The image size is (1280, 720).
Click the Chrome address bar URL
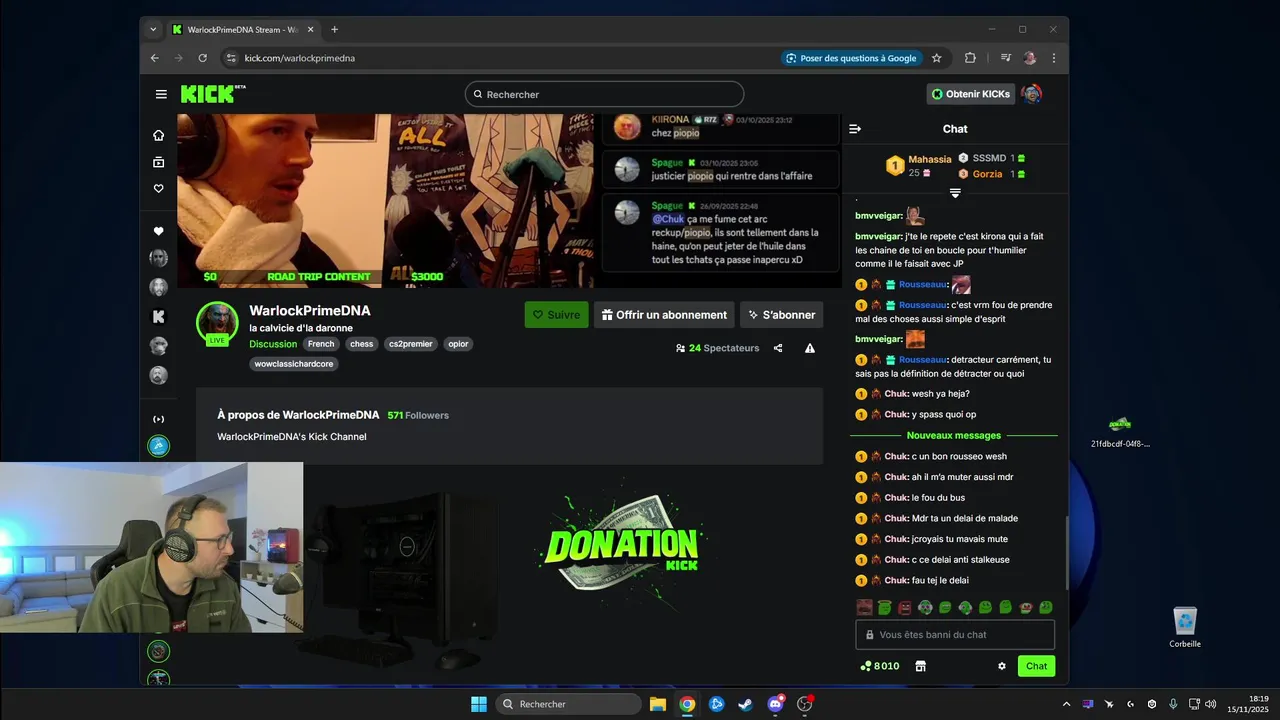click(x=300, y=58)
